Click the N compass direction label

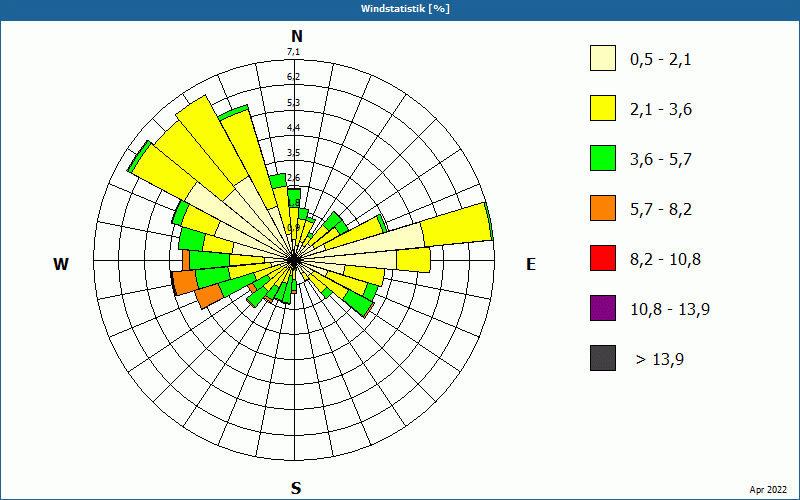[296, 36]
